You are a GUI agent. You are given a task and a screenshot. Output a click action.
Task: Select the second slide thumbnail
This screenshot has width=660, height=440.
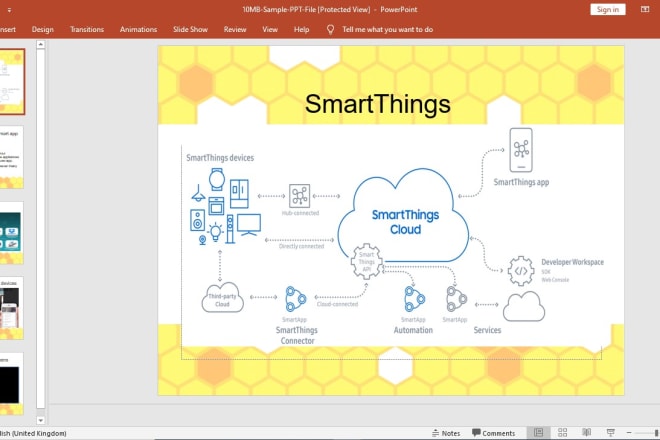(12, 157)
